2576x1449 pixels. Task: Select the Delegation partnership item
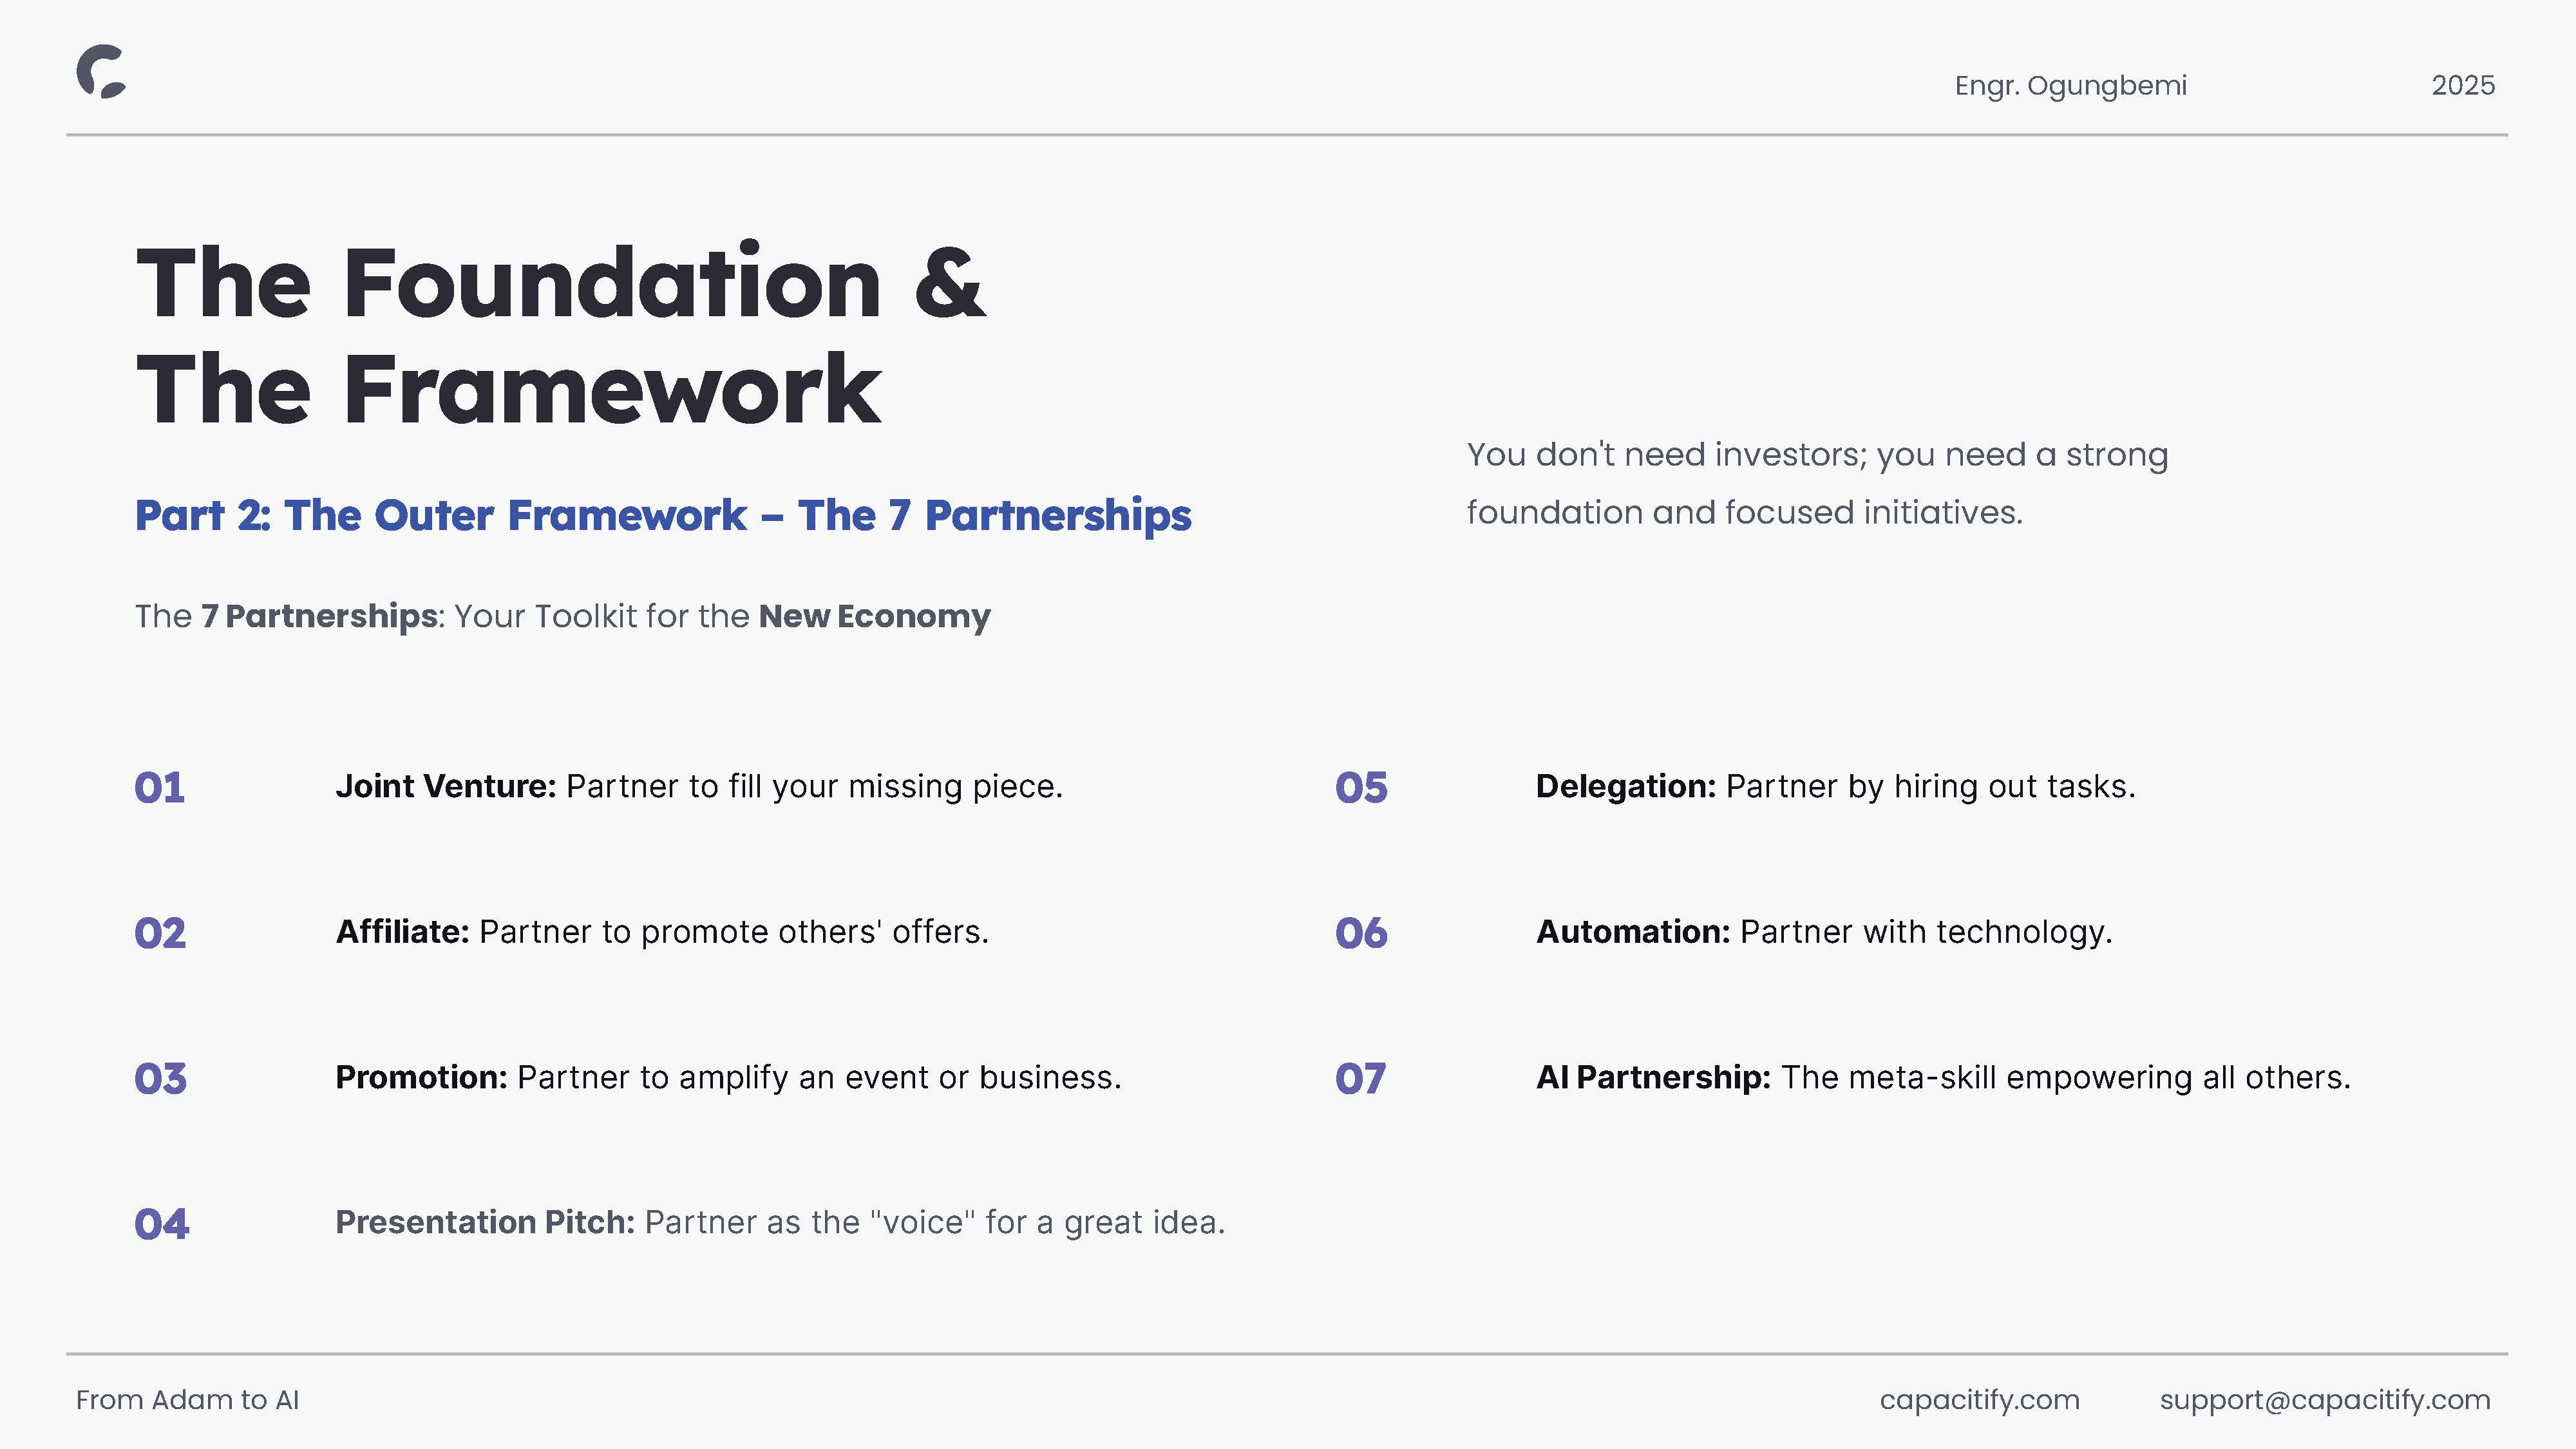coord(1835,787)
